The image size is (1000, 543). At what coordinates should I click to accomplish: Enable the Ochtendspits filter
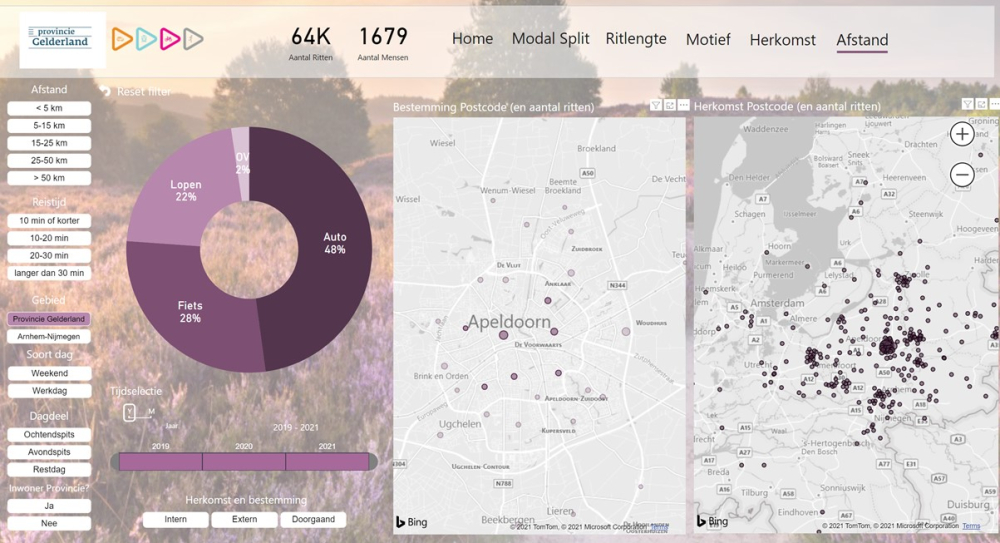point(49,435)
